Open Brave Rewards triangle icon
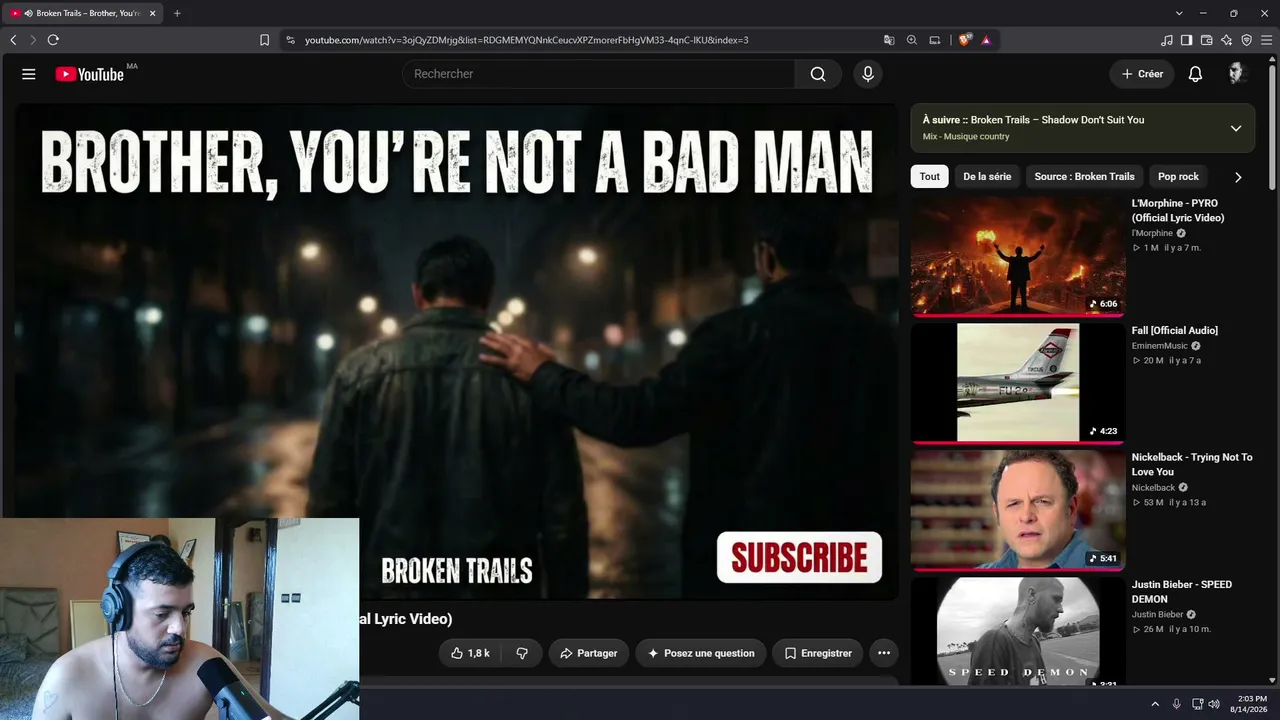This screenshot has height=720, width=1280. tap(986, 40)
